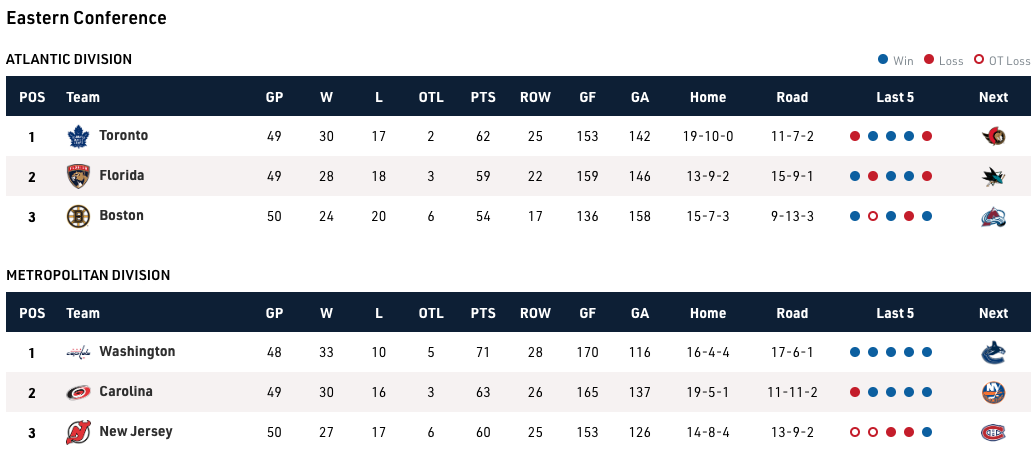This screenshot has width=1035, height=475.
Task: Open Toronto's next opponent Senators logo
Action: (x=993, y=136)
